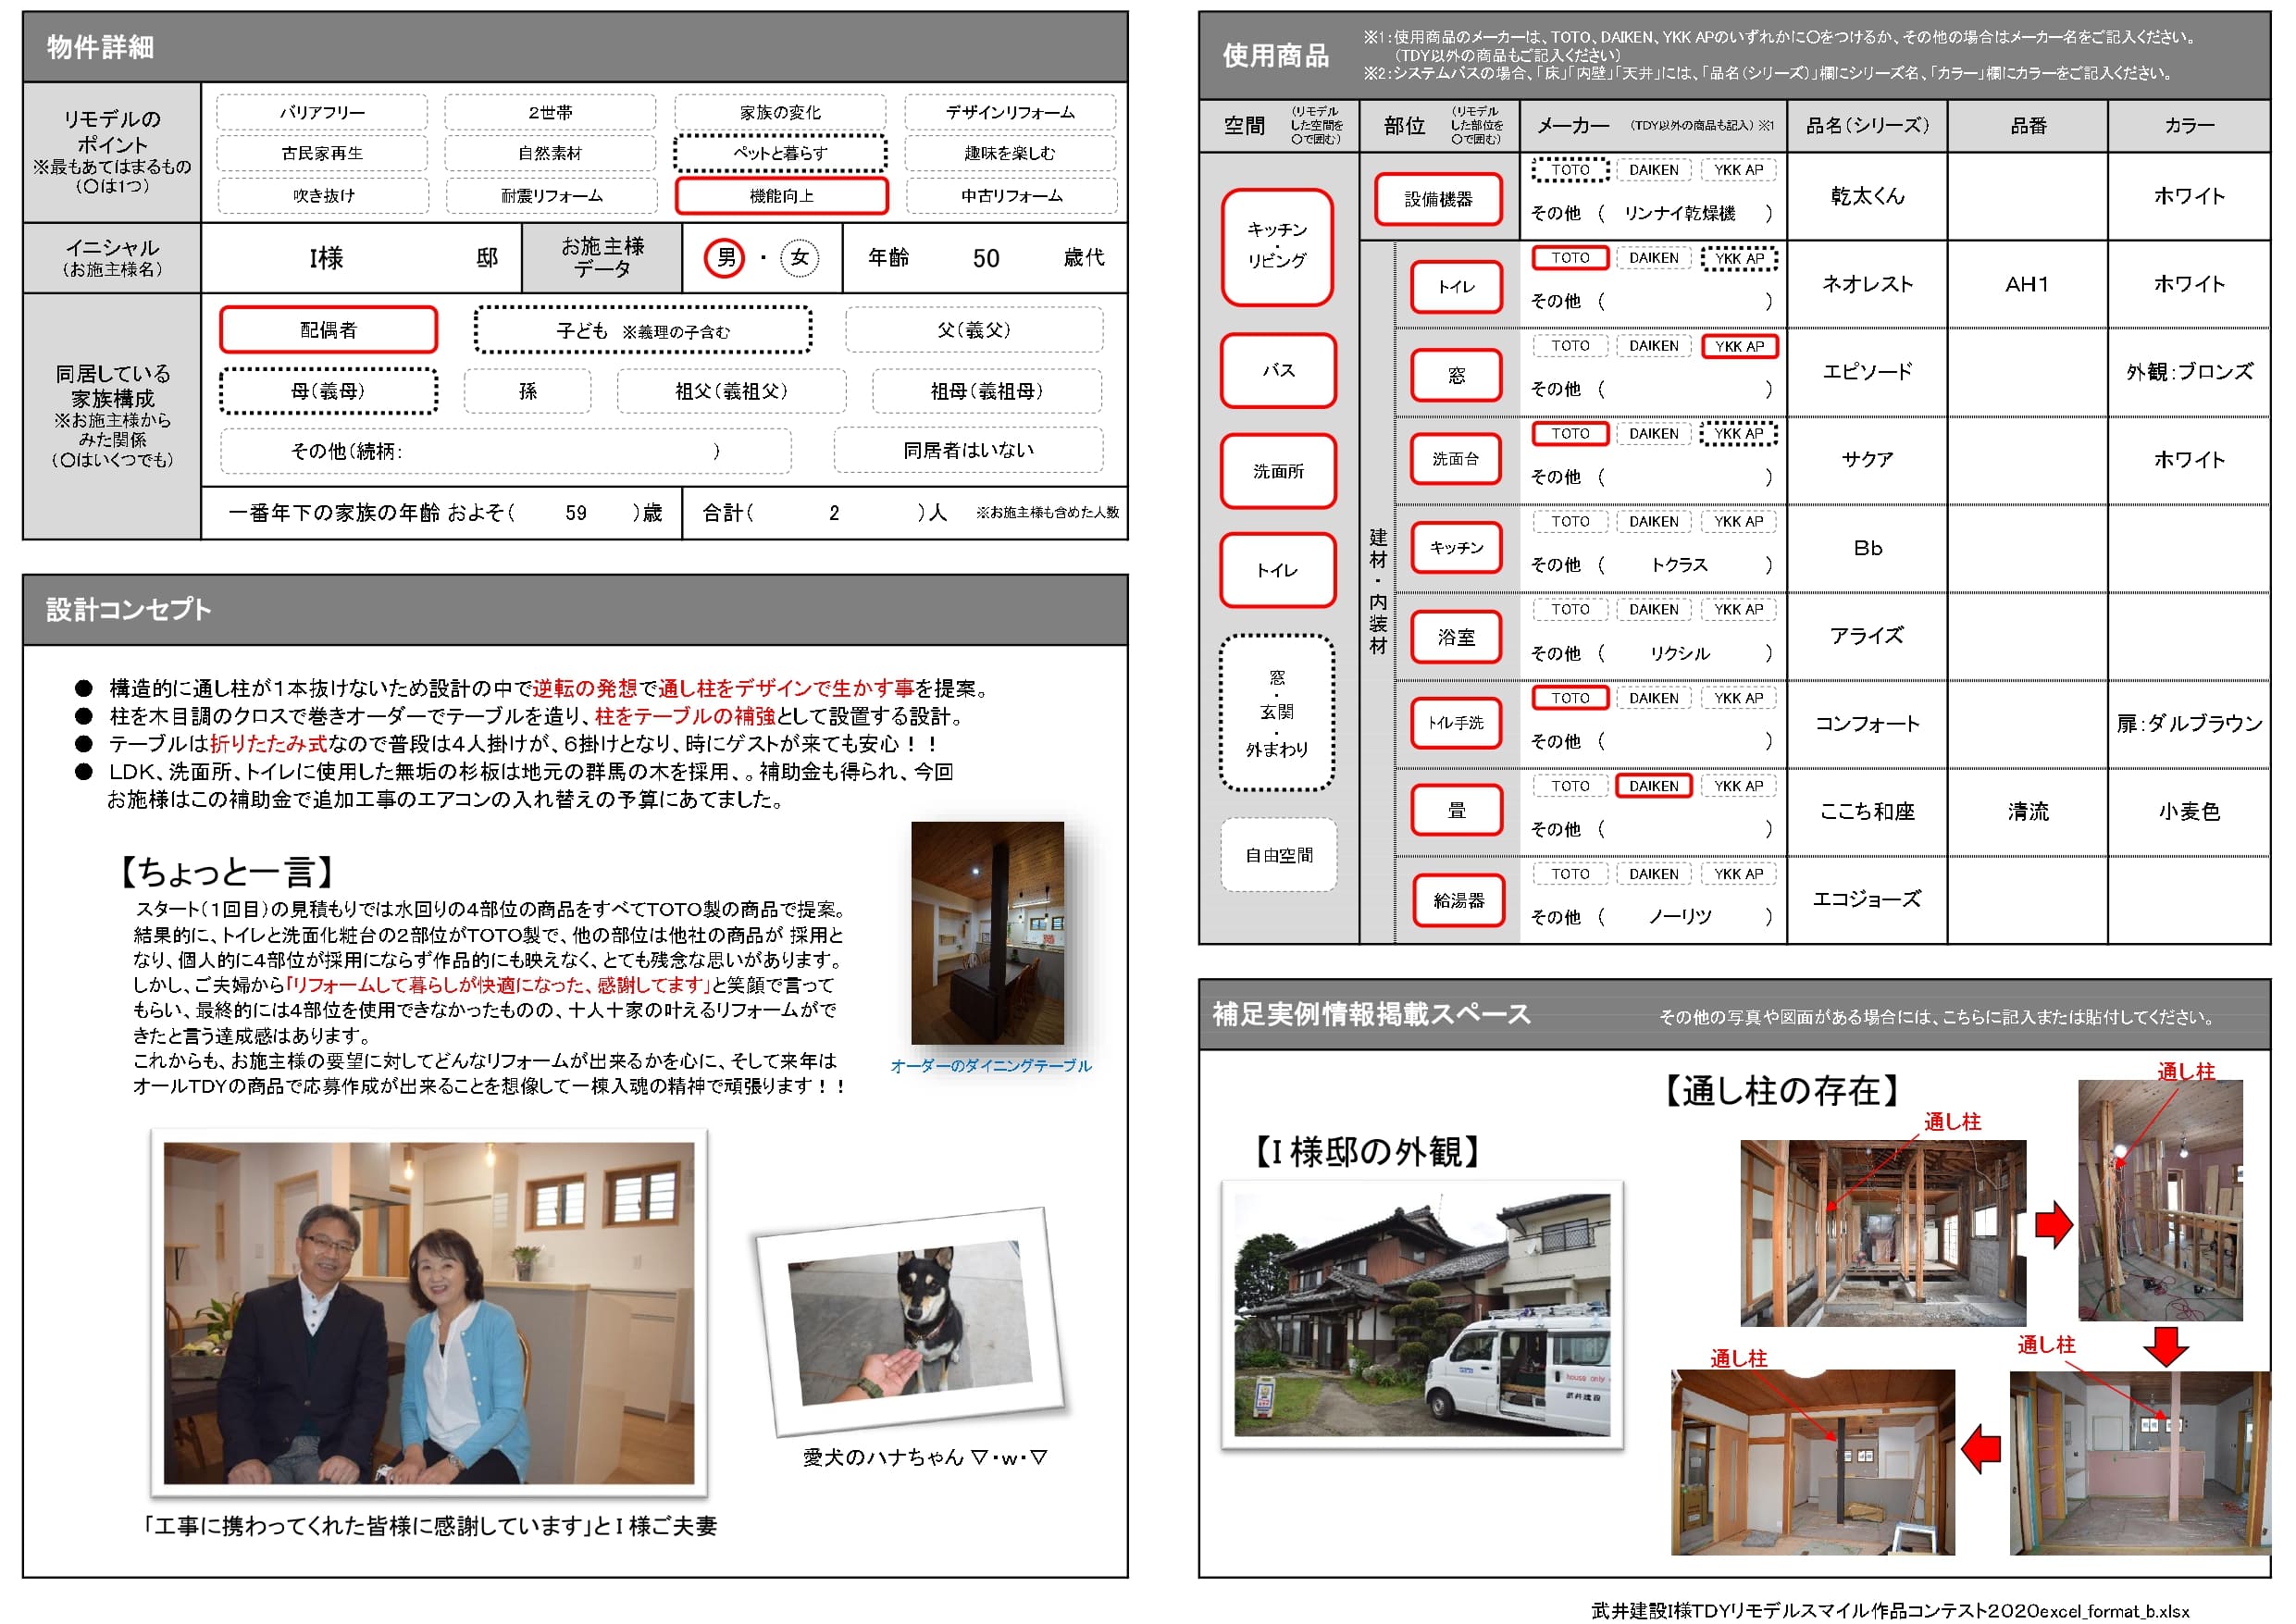Screen dimensions: 2296x1624
Task: Click the 同居者はいない option
Action: click(x=968, y=450)
